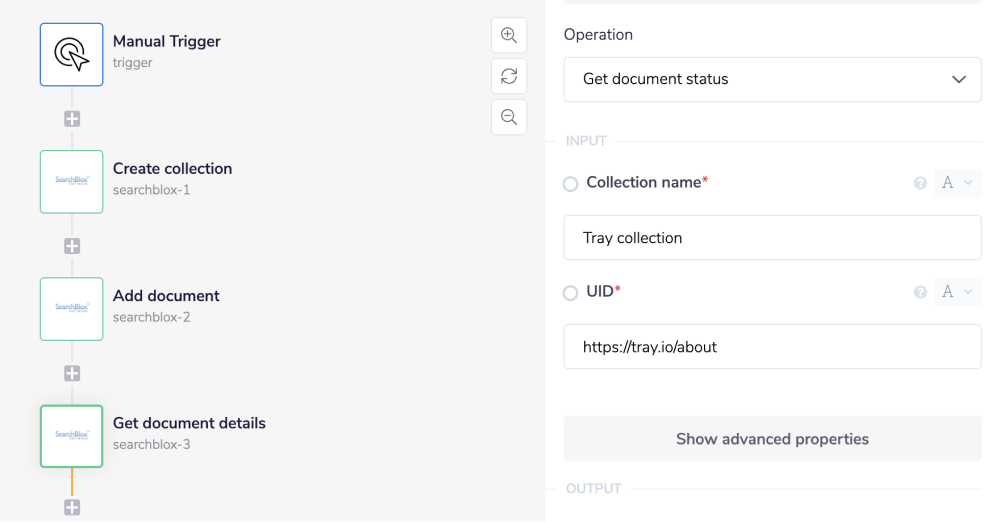Toggle the UID radio button
This screenshot has width=1000, height=522.
click(x=571, y=293)
